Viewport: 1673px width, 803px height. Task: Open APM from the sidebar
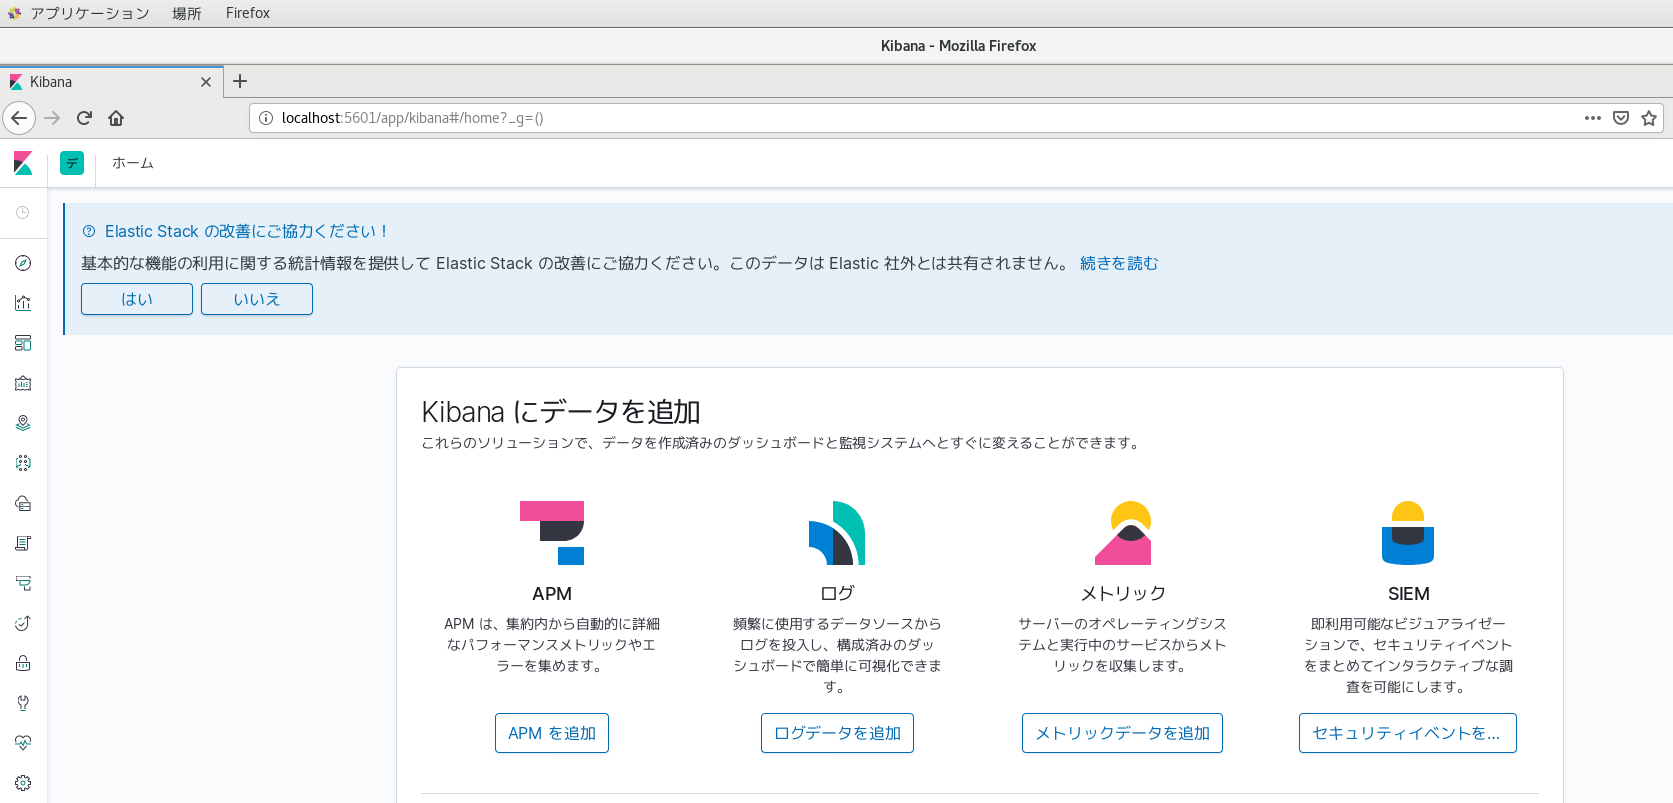click(x=23, y=583)
